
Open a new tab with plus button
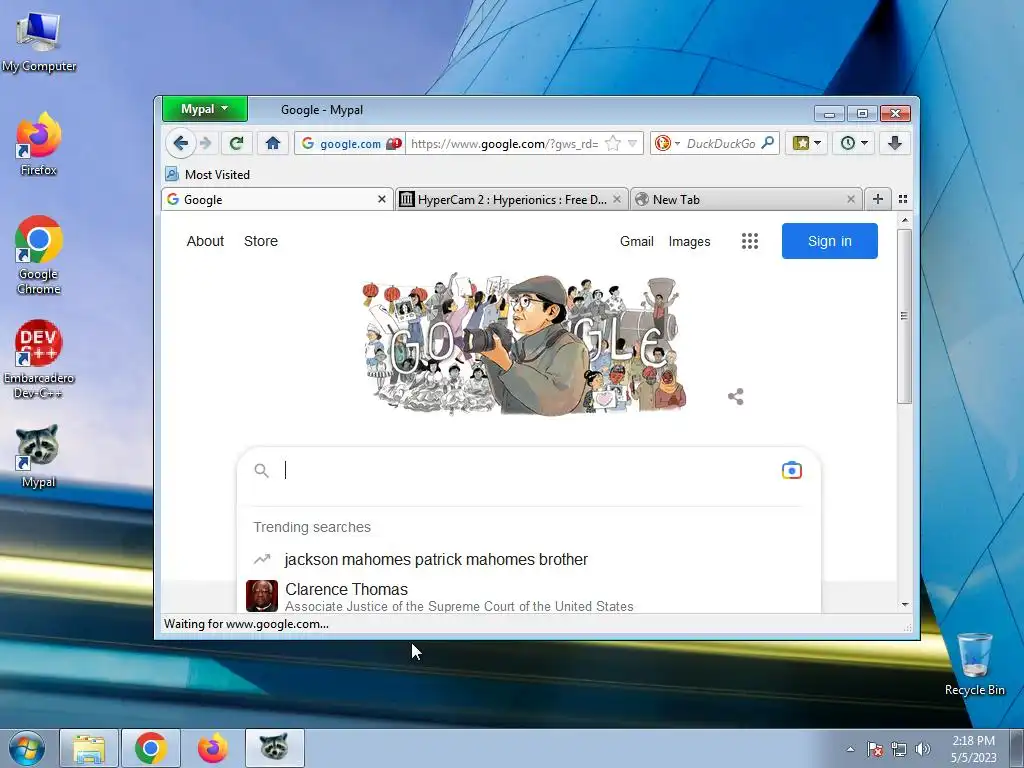click(x=878, y=199)
